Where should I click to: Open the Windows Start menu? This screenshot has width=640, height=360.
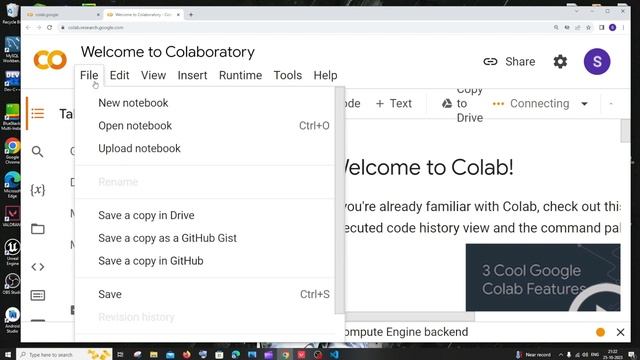7,354
